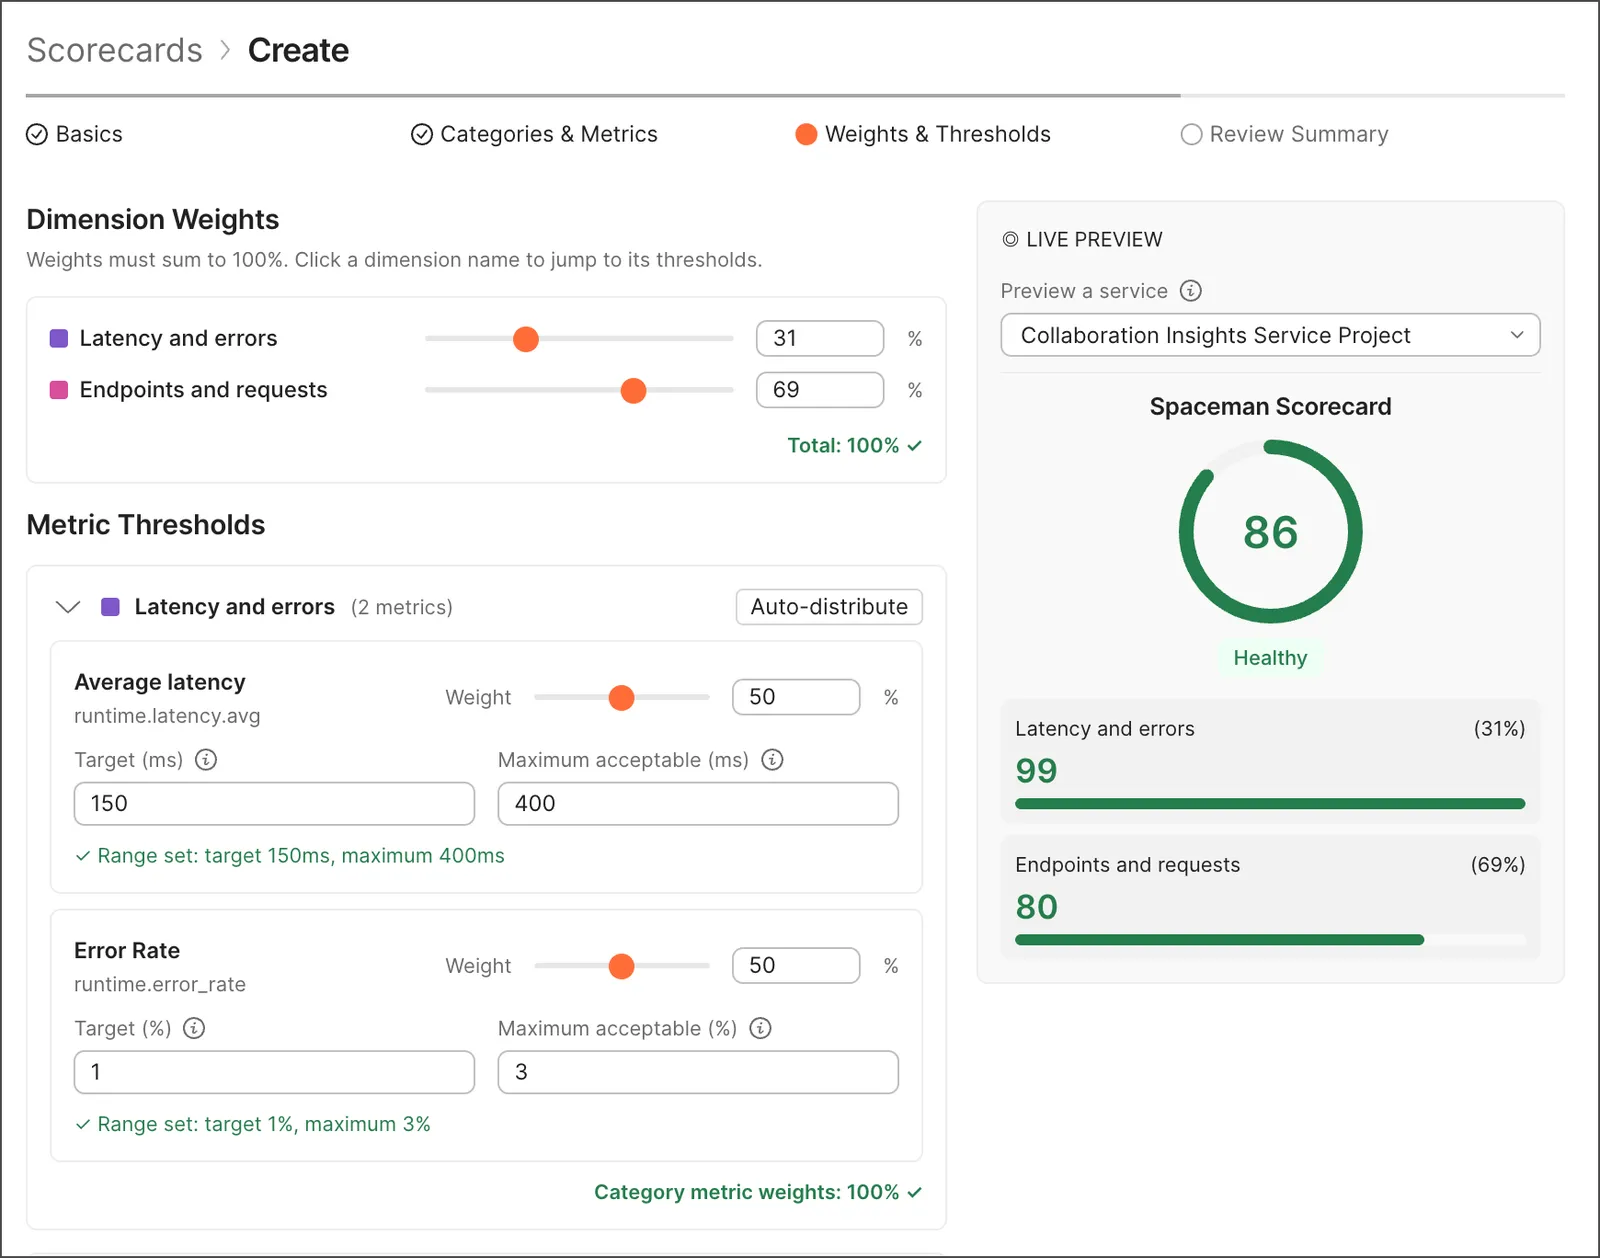Click the Average latency weight input field
Screen dimensions: 1600x1258
point(796,697)
